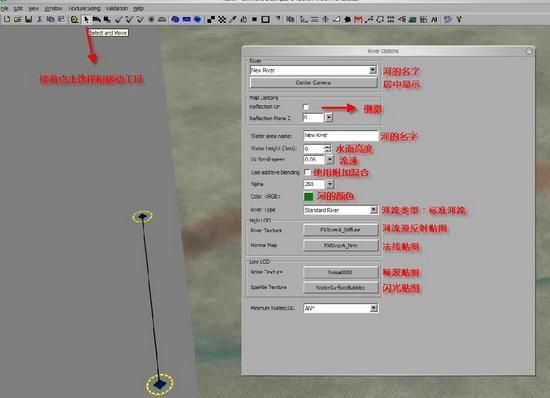This screenshot has height=398, width=550.
Task: Open the Edit menu
Action: click(x=18, y=8)
